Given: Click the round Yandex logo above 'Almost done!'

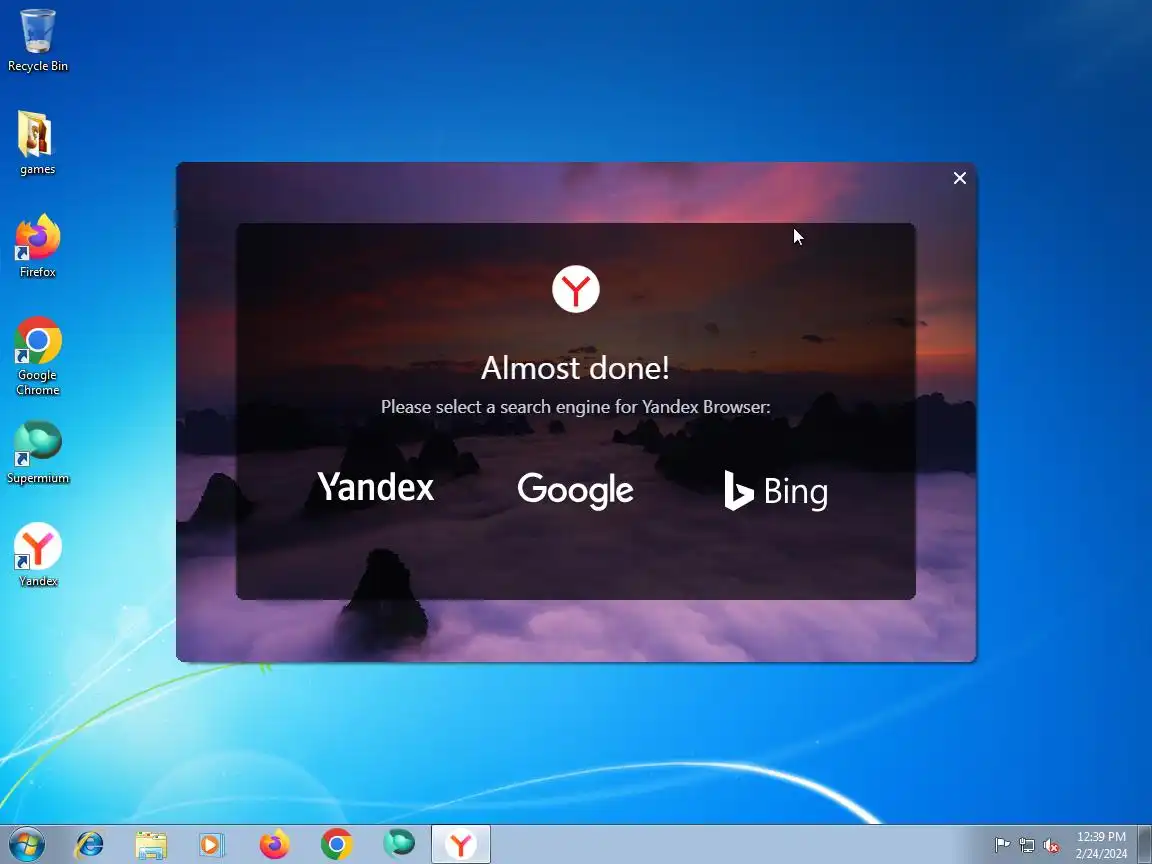Looking at the screenshot, I should click(x=576, y=289).
